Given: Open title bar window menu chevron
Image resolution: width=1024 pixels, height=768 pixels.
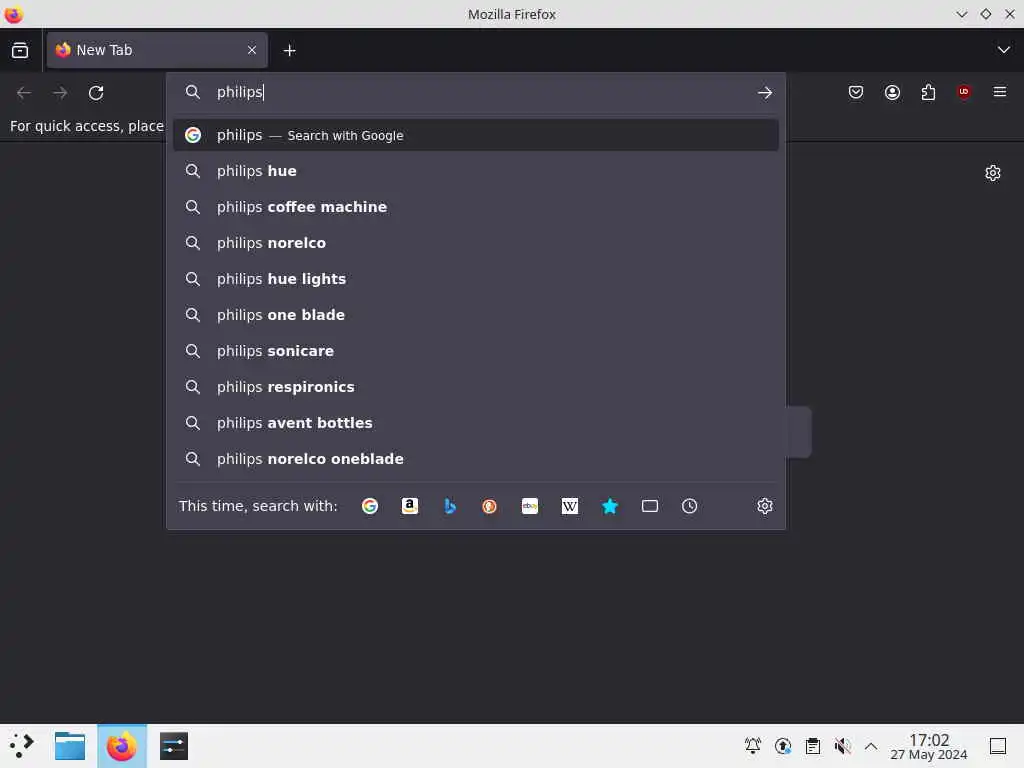Looking at the screenshot, I should click(x=962, y=14).
